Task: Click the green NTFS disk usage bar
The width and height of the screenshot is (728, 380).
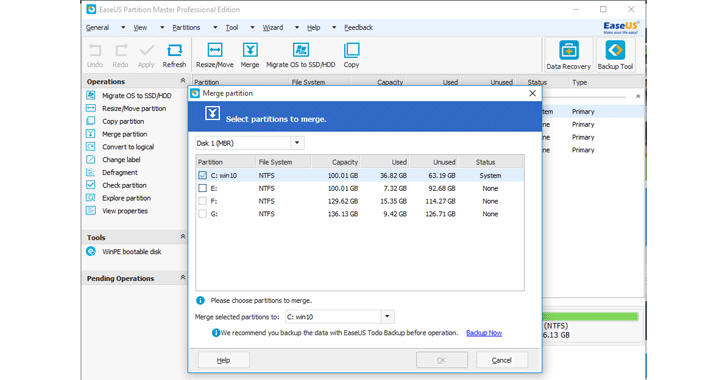Action: pyautogui.click(x=591, y=316)
